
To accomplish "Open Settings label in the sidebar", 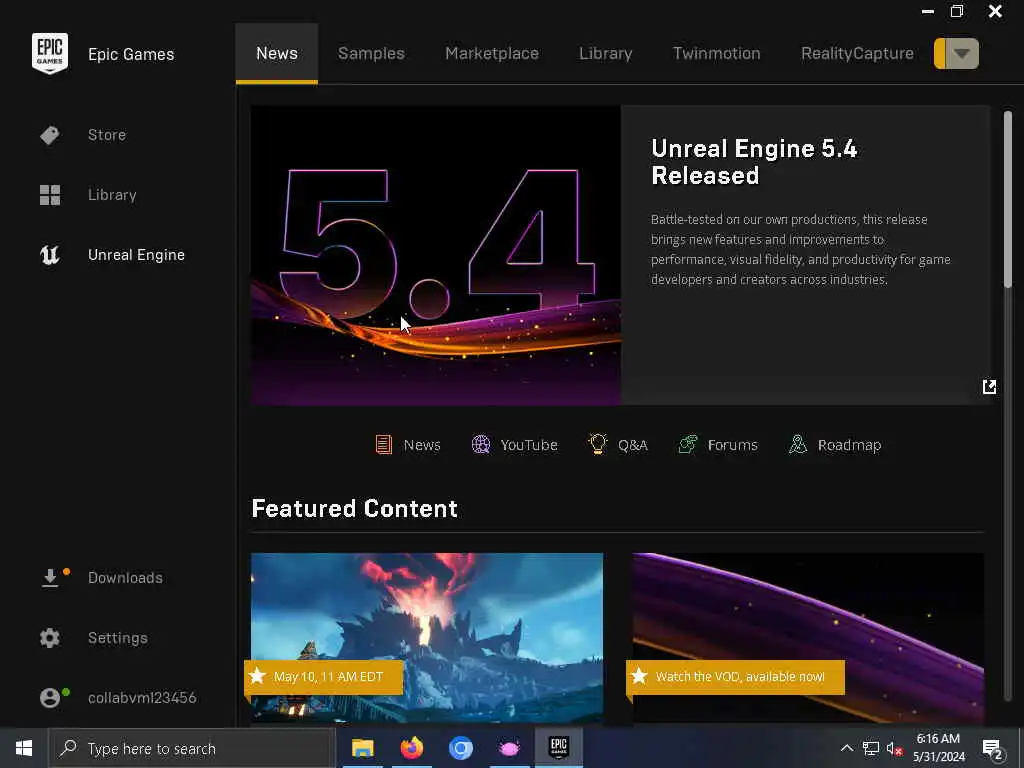I will click(118, 638).
